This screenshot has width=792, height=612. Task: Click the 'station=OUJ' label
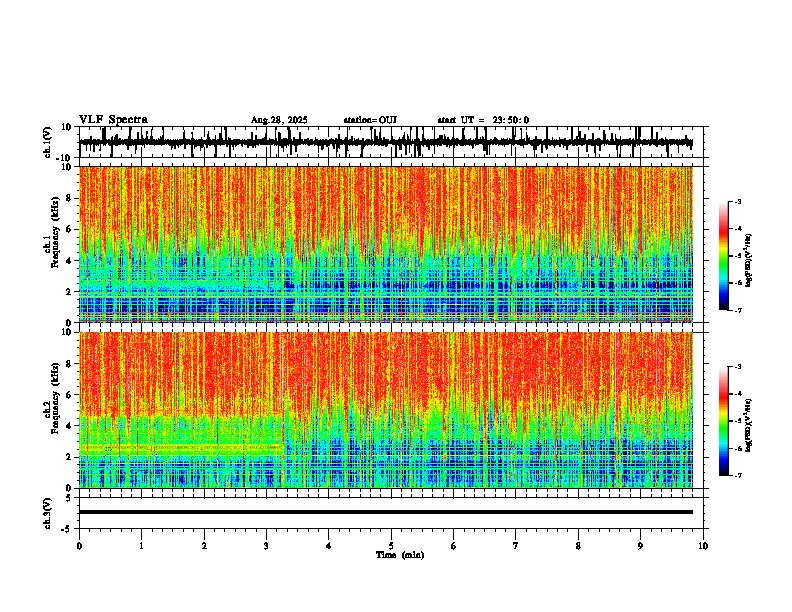pyautogui.click(x=370, y=120)
